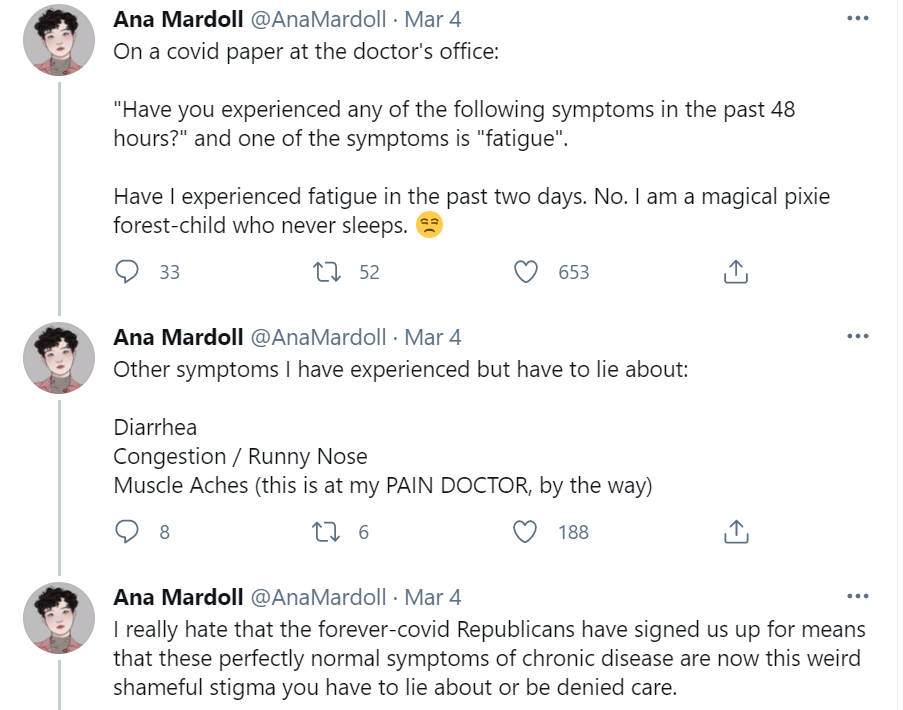This screenshot has height=710, width=903.
Task: Like the tweet with 188 likes
Action: (526, 532)
